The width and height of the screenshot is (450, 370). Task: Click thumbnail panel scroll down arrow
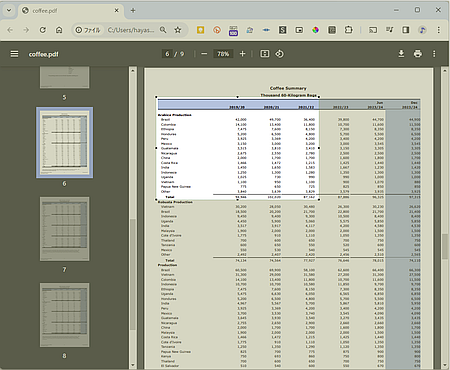(x=133, y=365)
